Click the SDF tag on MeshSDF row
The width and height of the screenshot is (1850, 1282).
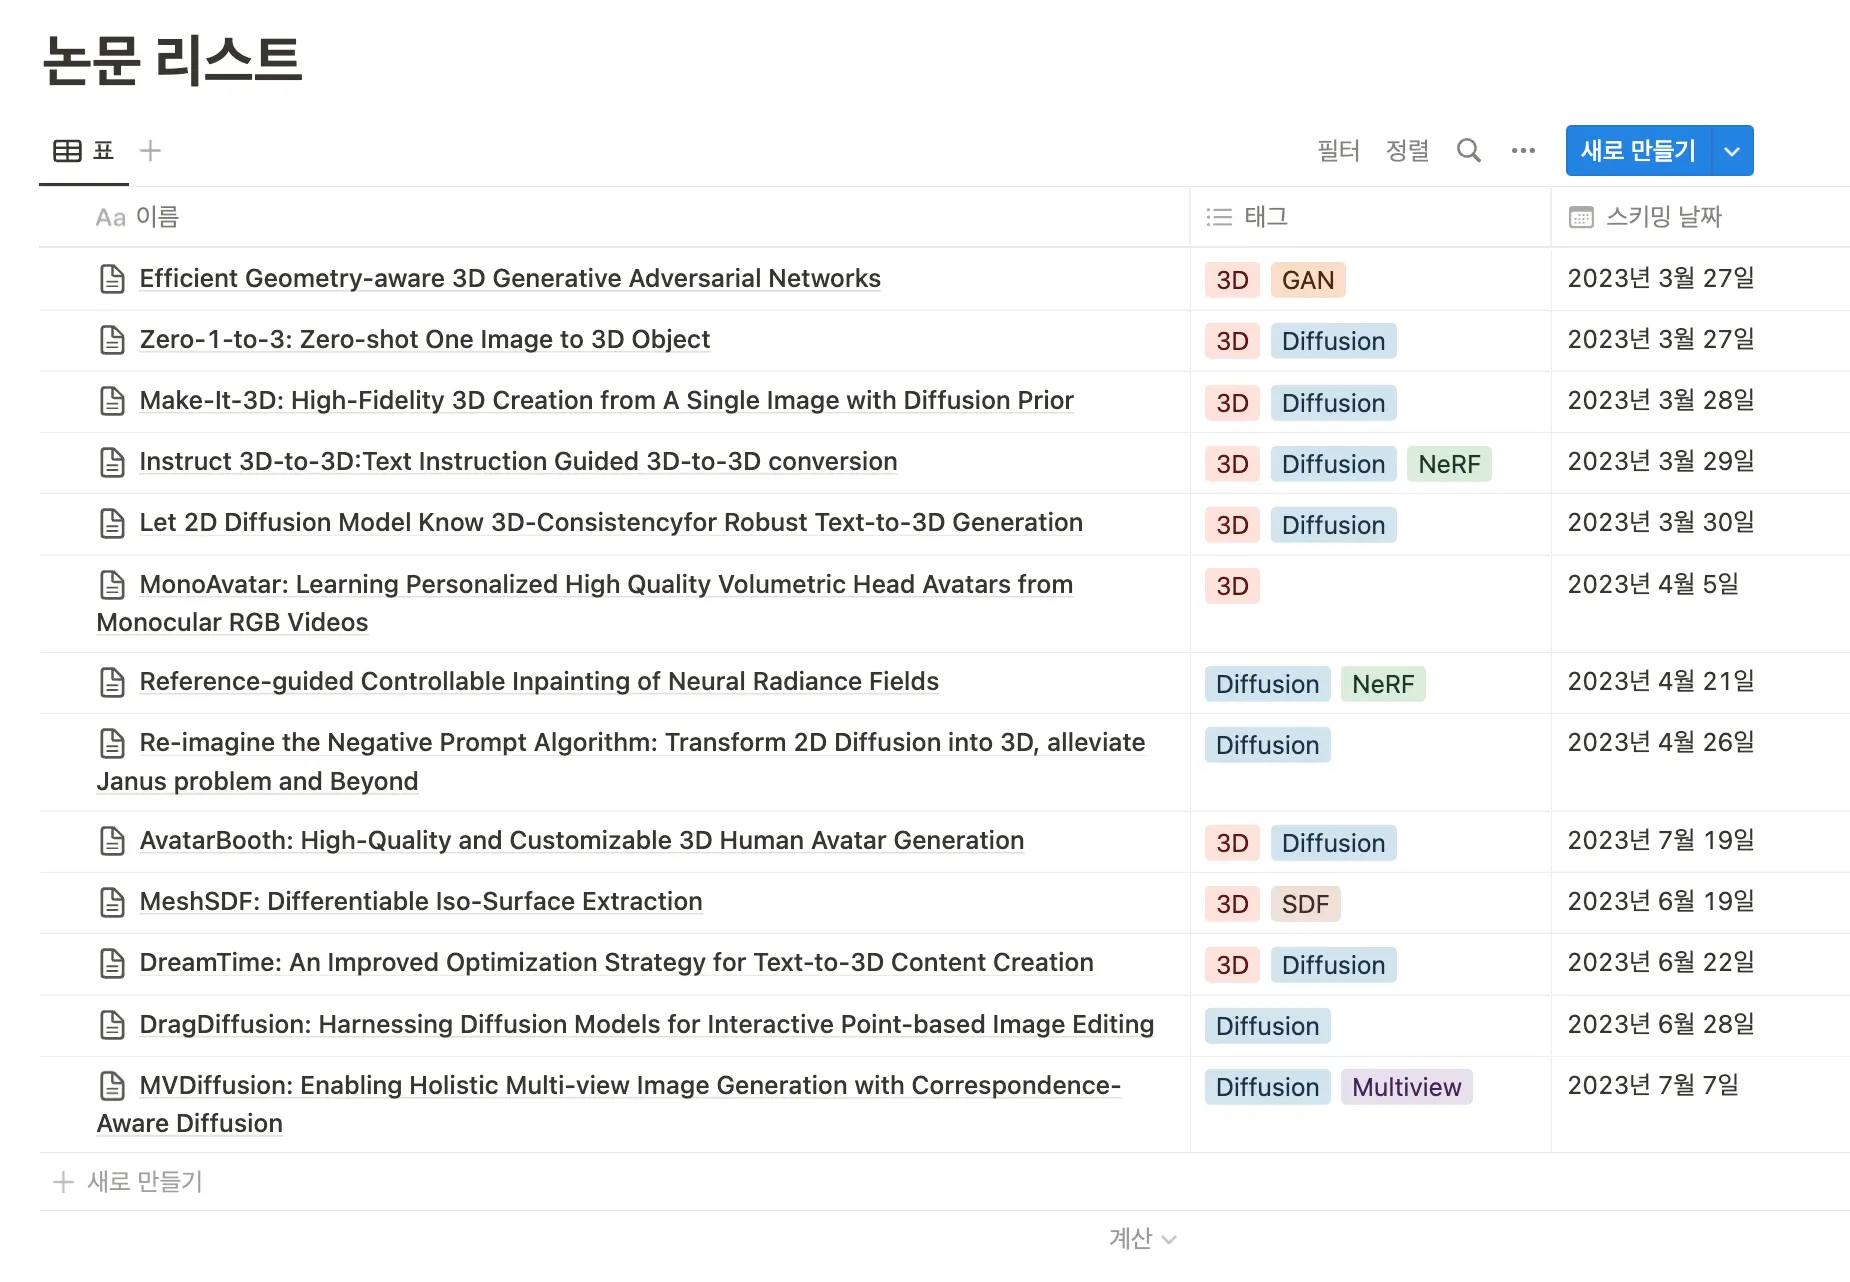pyautogui.click(x=1305, y=904)
